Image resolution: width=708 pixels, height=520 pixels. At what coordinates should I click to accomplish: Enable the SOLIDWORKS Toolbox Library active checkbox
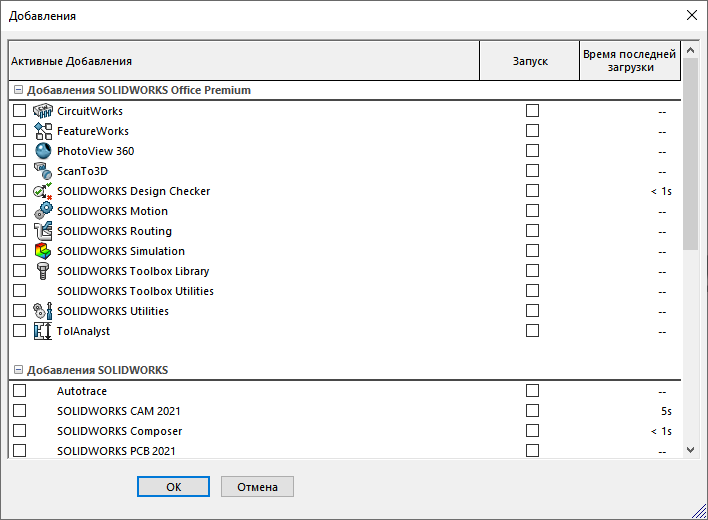pyautogui.click(x=19, y=271)
